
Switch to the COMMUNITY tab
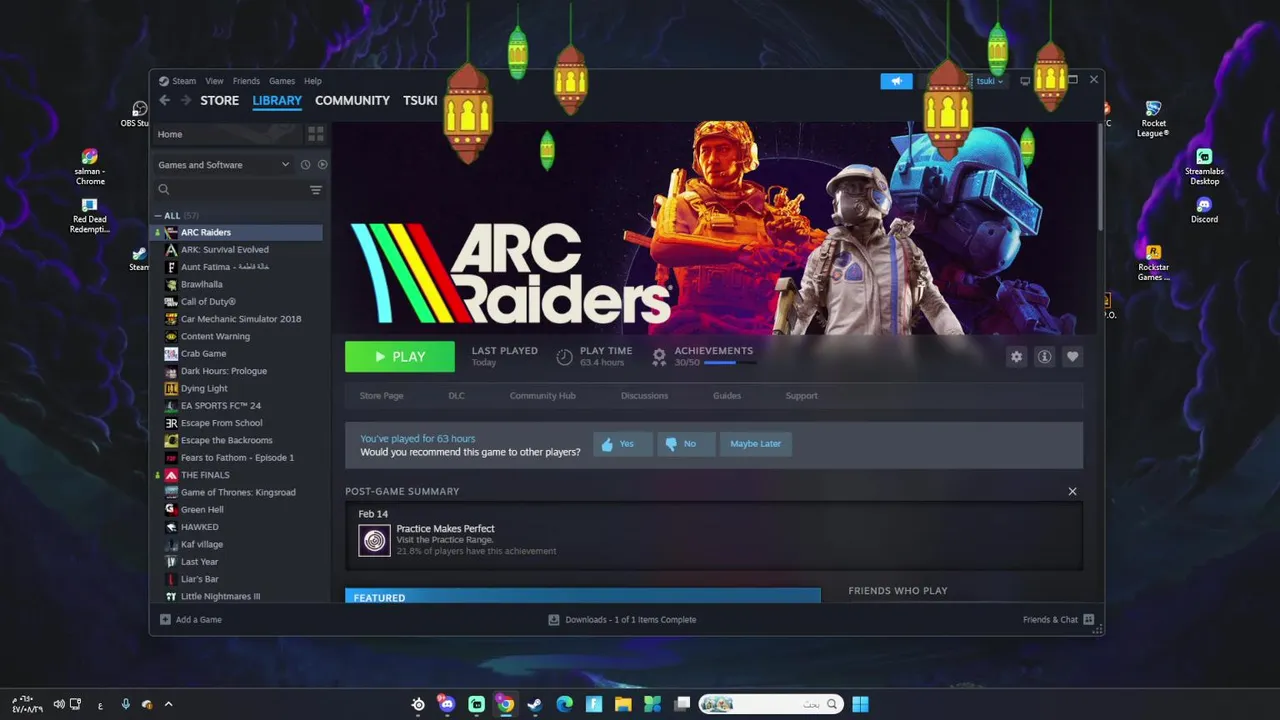352,101
